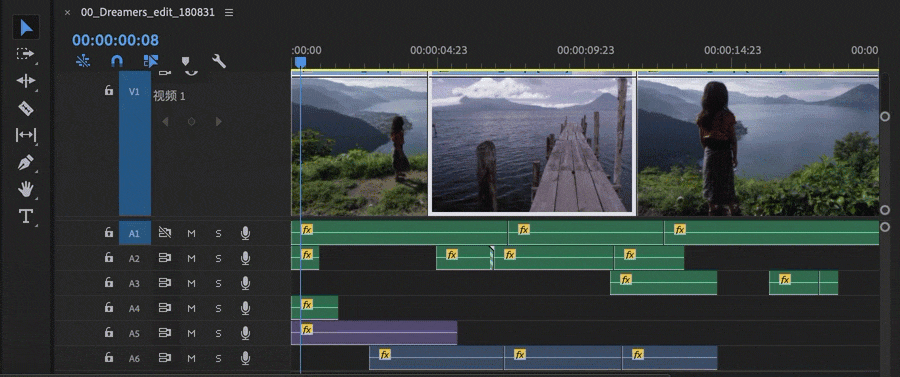Mute audio track A3
900x377 pixels.
pyautogui.click(x=192, y=283)
